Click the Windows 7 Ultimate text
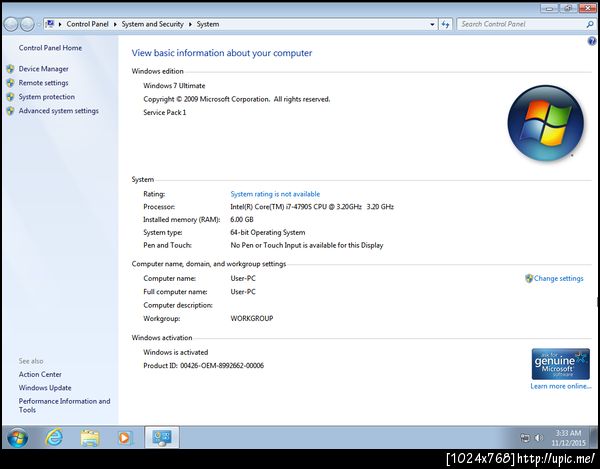The height and width of the screenshot is (469, 600). click(174, 86)
